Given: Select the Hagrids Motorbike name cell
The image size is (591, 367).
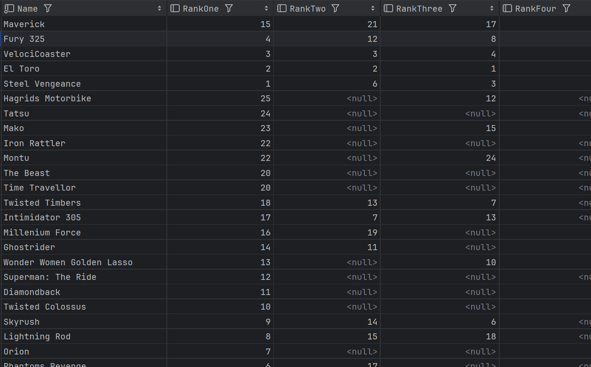Looking at the screenshot, I should (84, 98).
